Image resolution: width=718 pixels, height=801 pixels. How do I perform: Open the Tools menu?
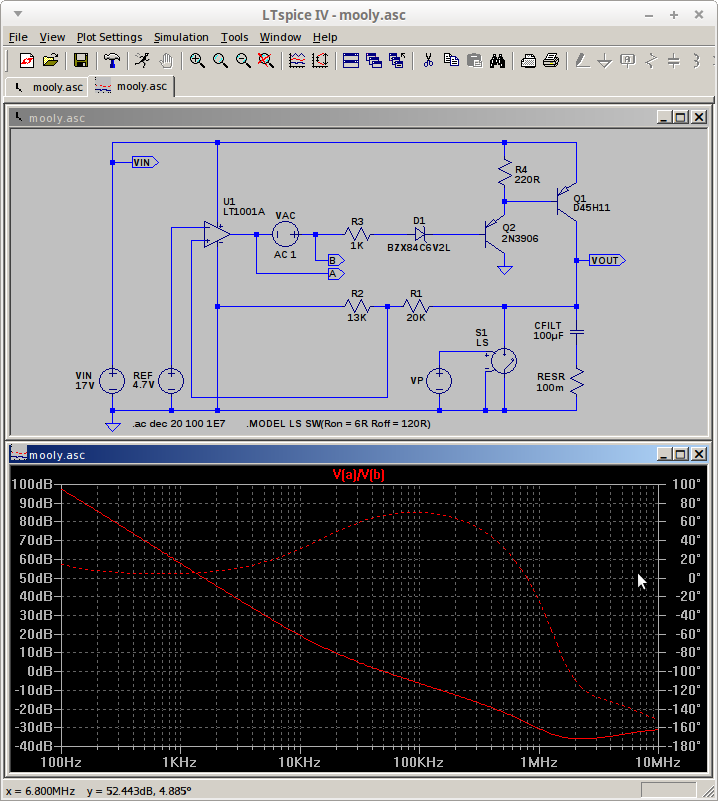pos(234,37)
